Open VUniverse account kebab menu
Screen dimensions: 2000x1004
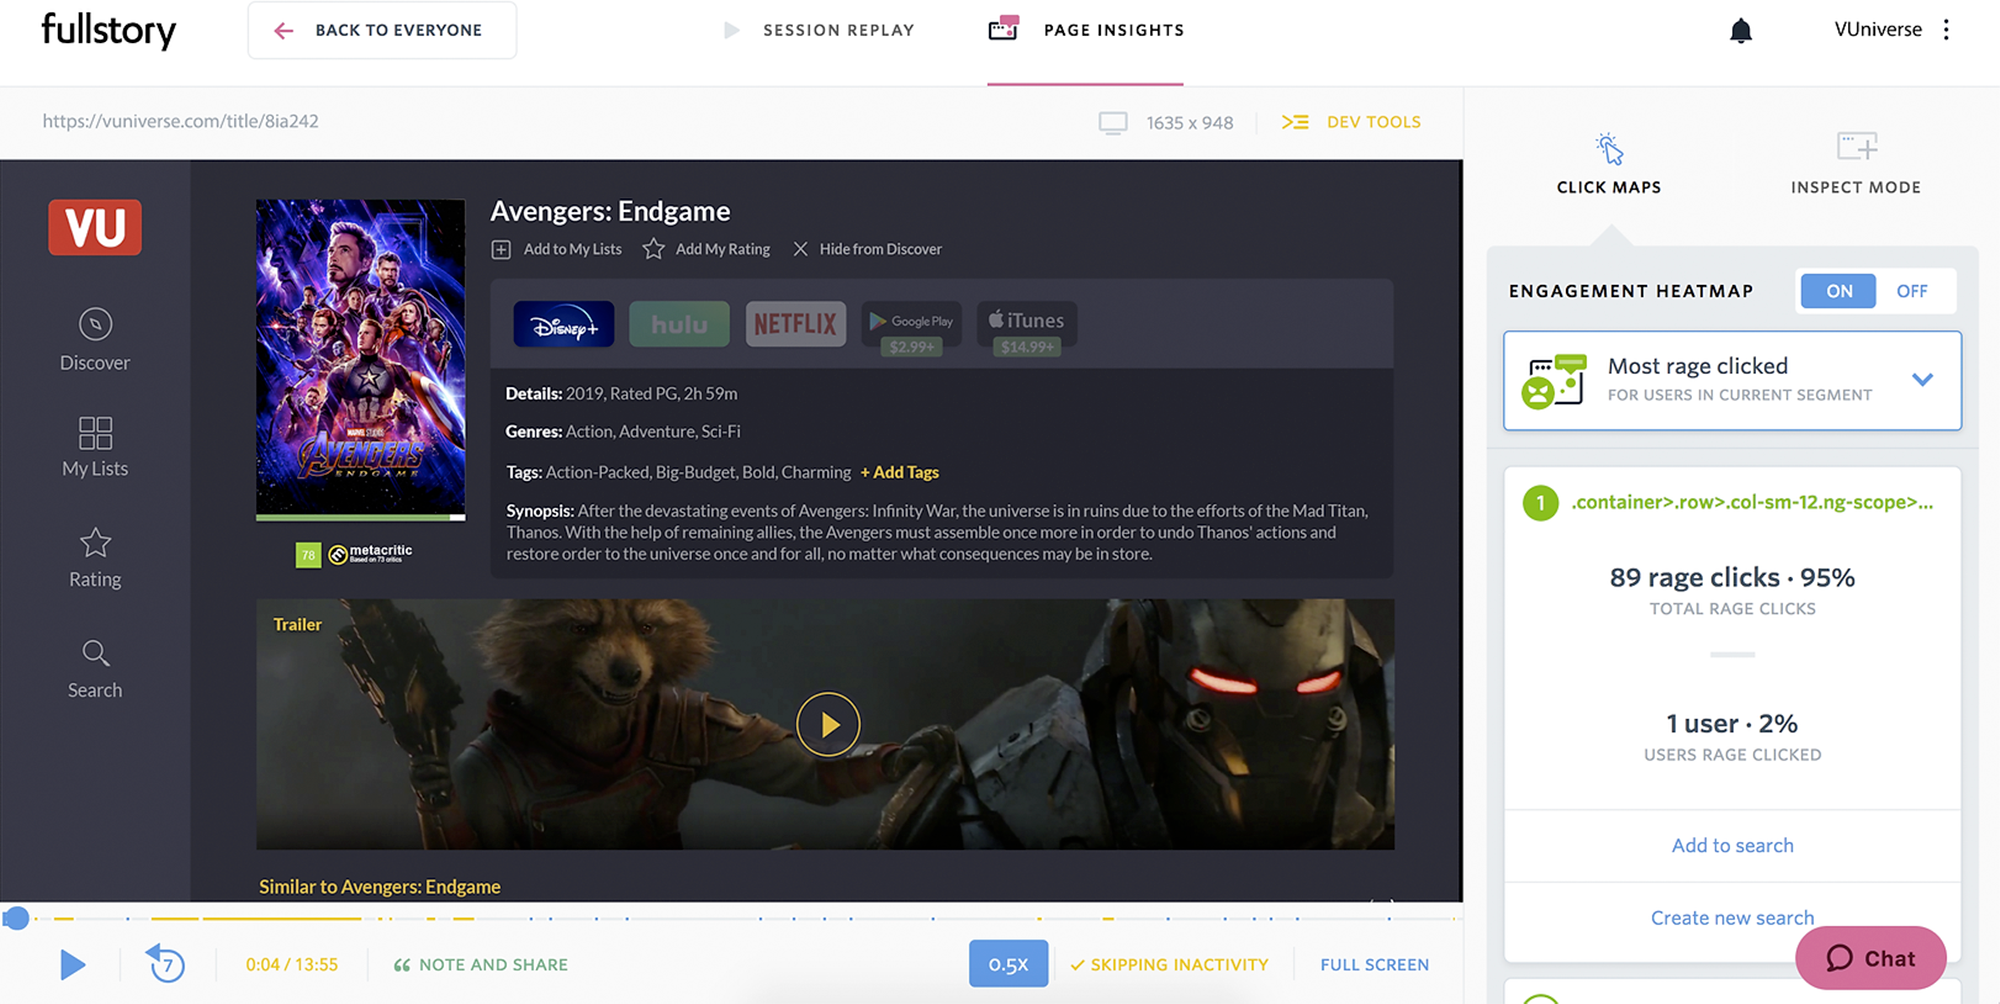[x=1946, y=30]
